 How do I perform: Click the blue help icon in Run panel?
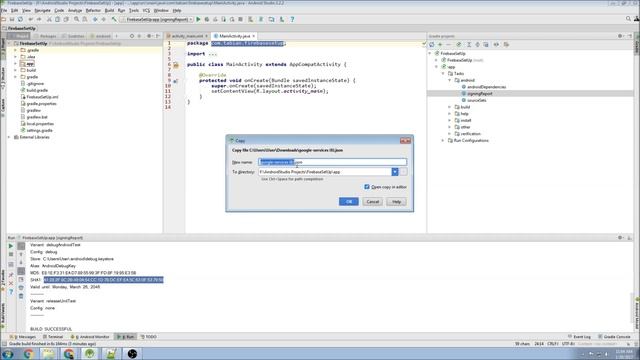pos(11,292)
